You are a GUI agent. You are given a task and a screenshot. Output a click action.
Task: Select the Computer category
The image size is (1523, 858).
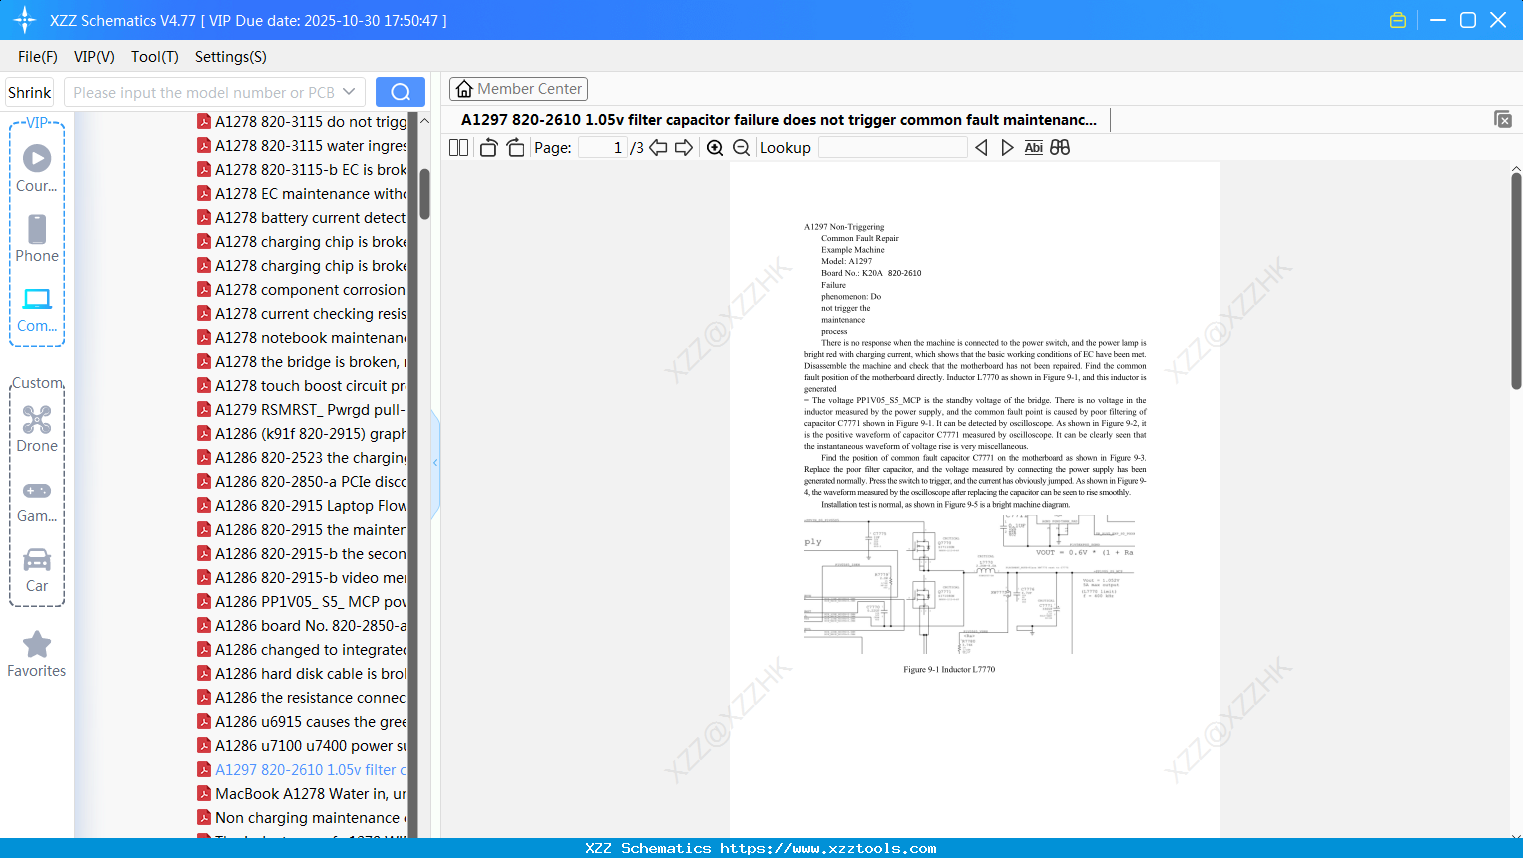click(x=37, y=309)
